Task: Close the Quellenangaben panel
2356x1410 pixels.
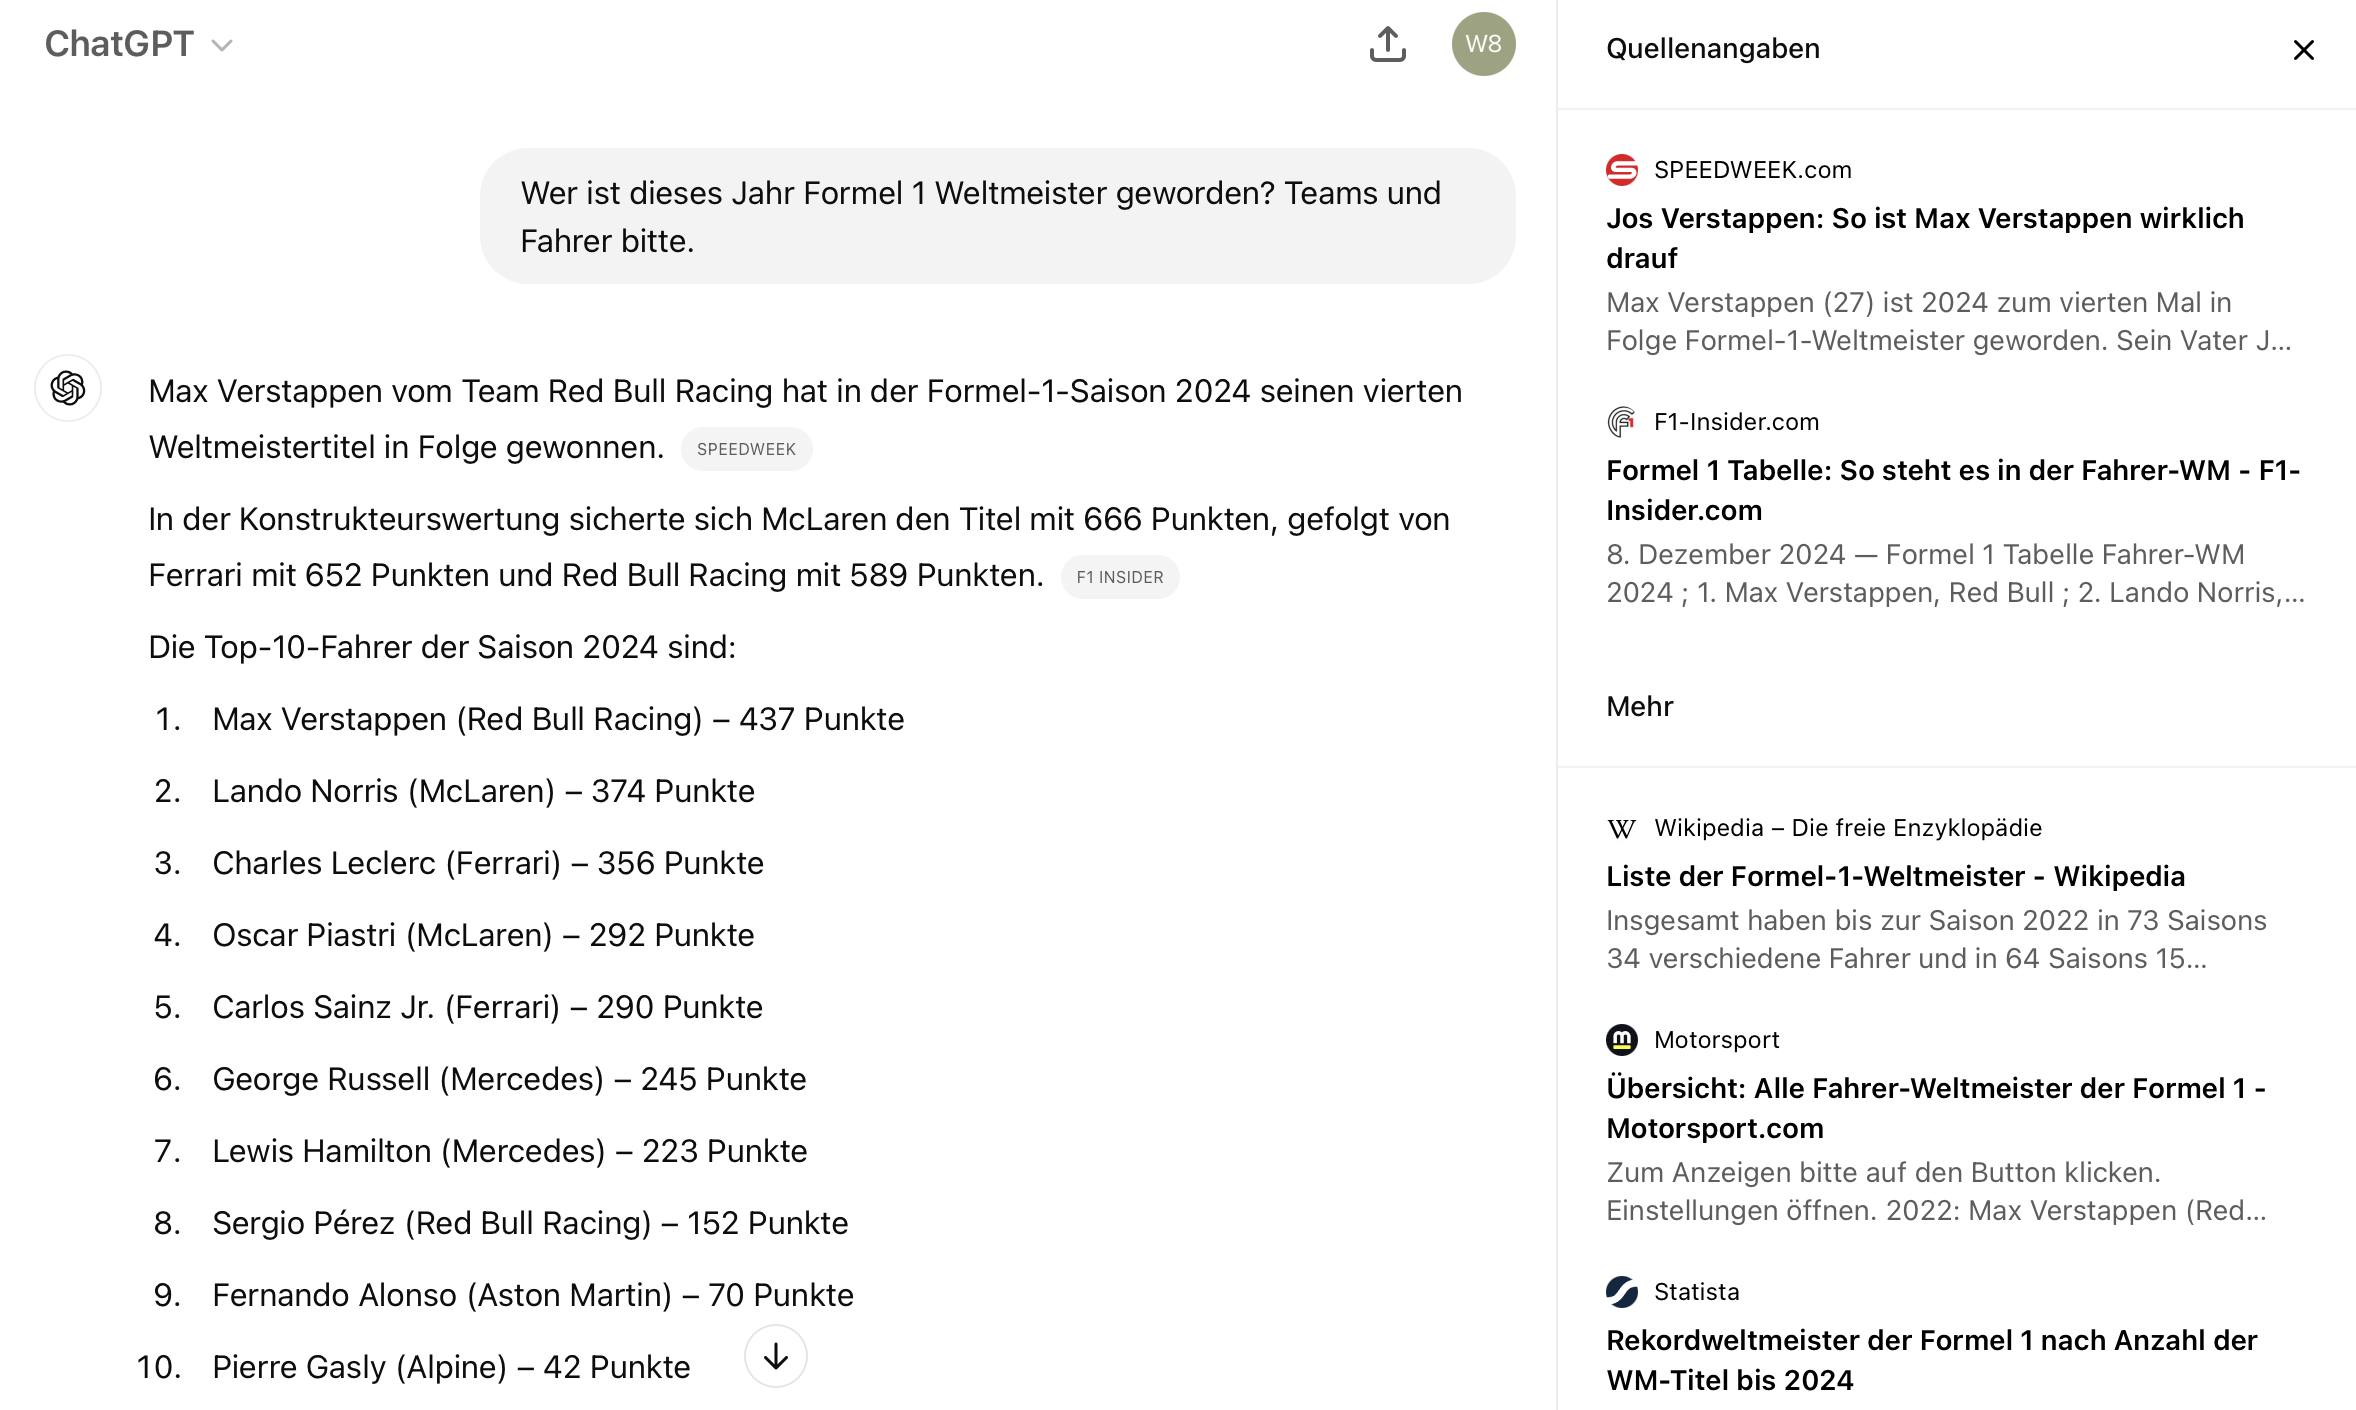Action: coord(2303,49)
